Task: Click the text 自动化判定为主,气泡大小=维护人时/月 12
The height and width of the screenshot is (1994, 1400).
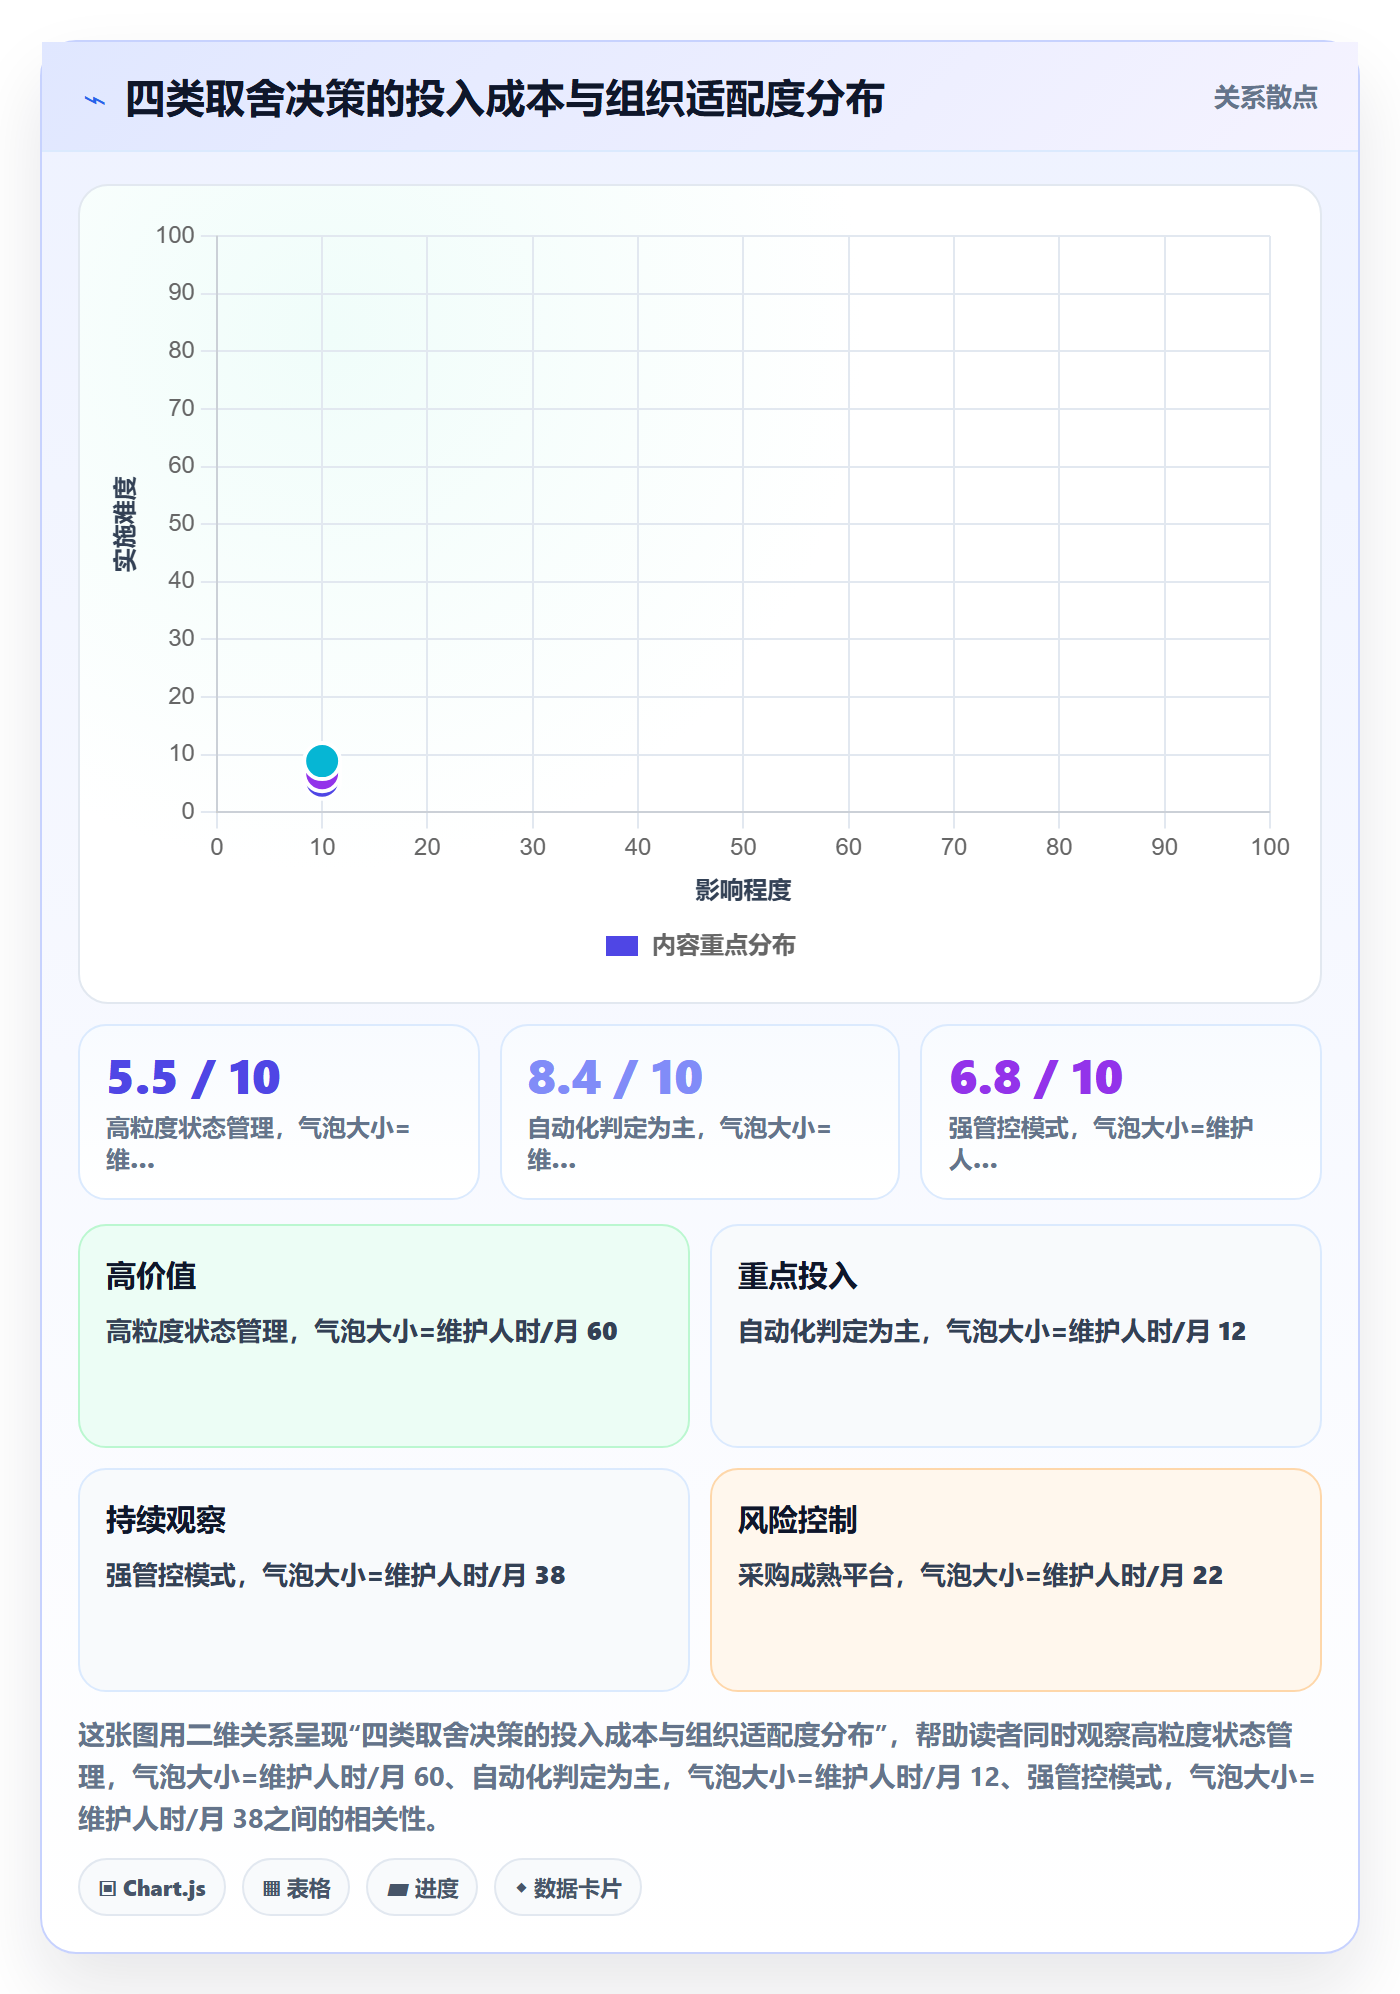Action: 992,1331
